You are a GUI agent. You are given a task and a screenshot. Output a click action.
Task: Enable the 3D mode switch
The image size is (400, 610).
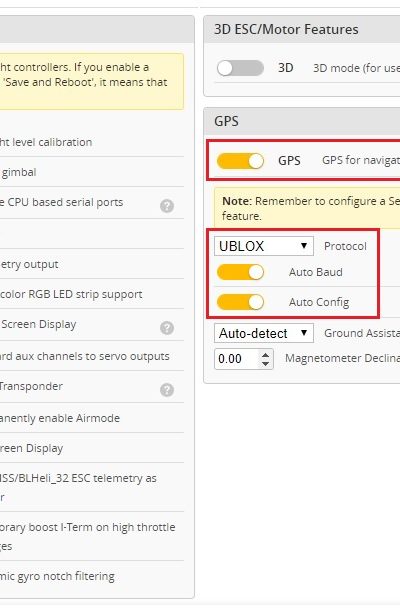coord(240,68)
